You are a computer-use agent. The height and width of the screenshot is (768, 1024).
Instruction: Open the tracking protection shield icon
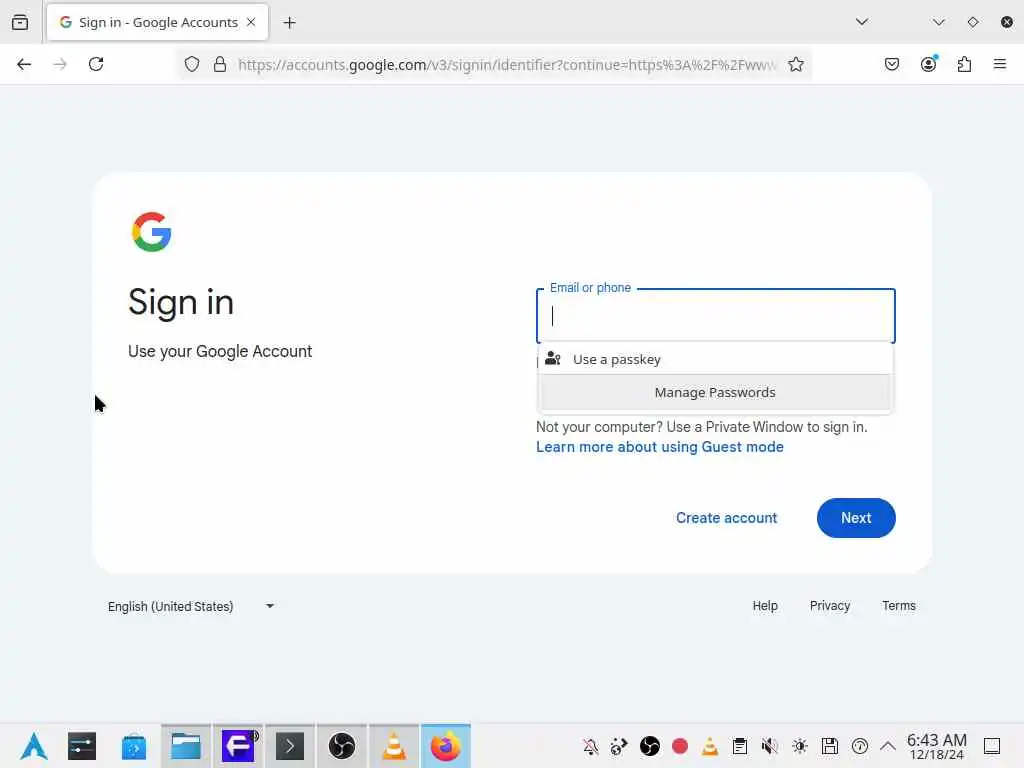[x=191, y=64]
